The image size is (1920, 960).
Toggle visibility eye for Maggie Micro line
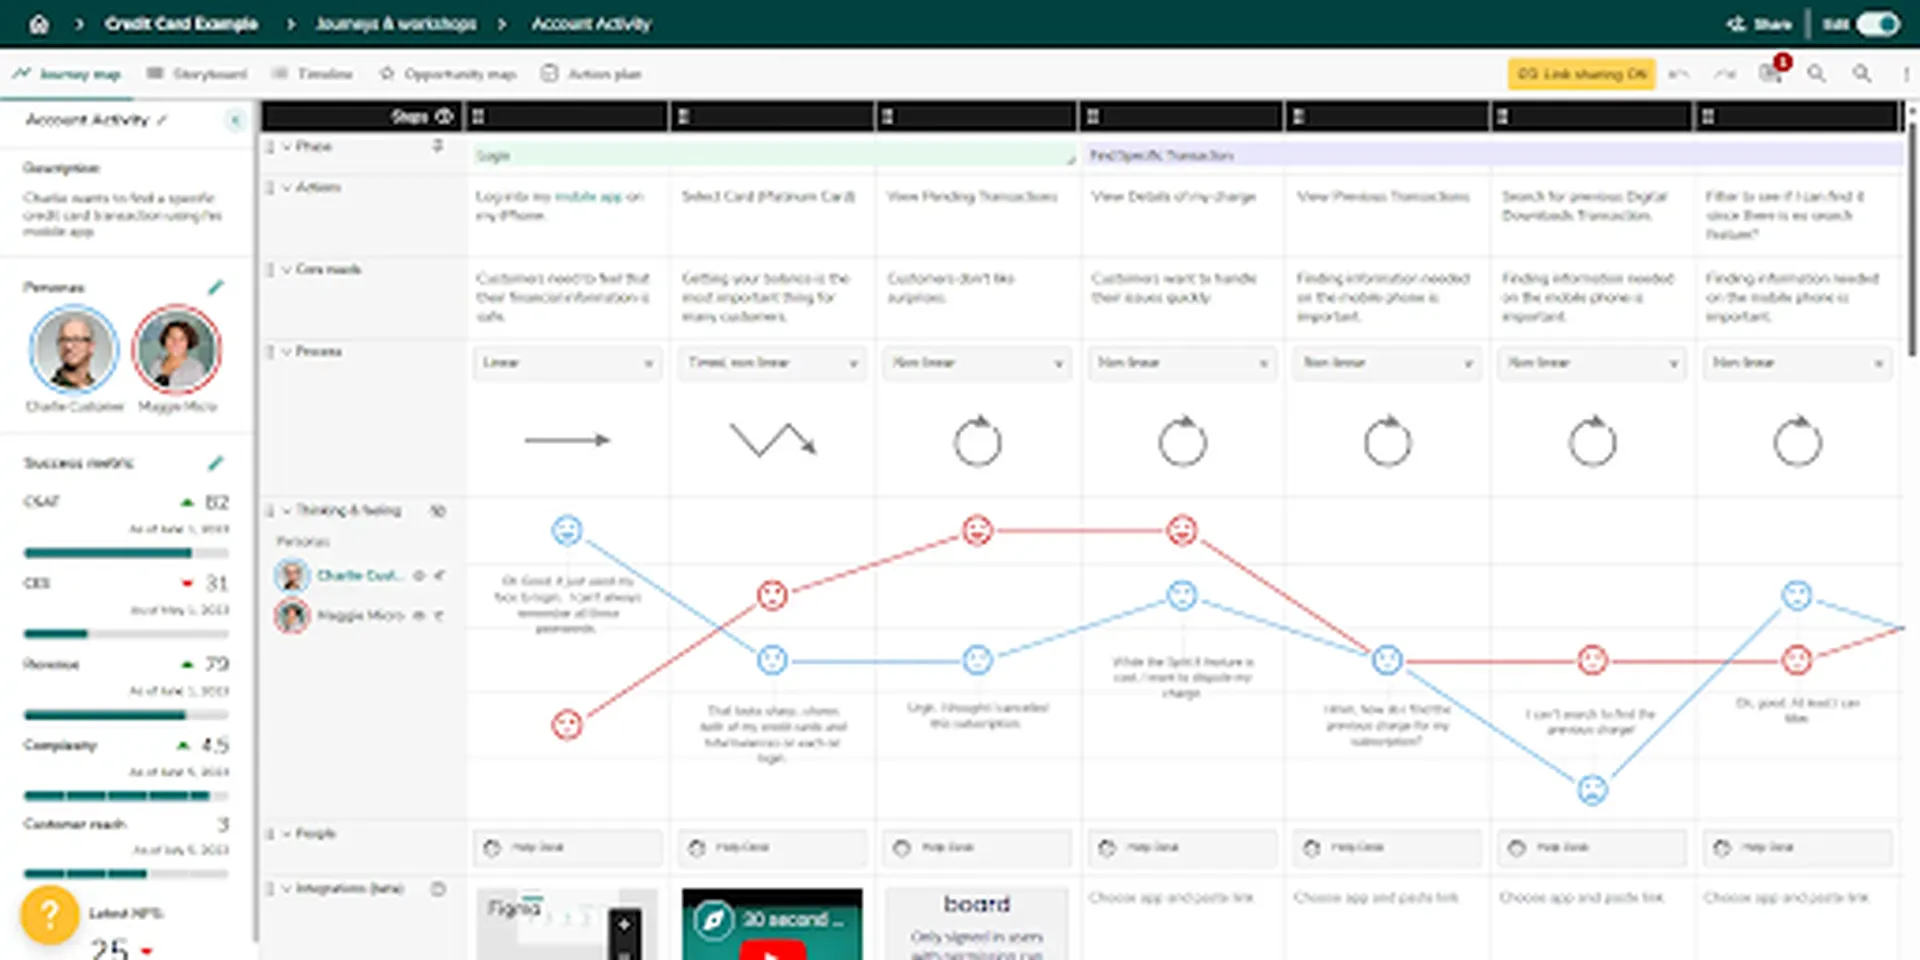(419, 615)
